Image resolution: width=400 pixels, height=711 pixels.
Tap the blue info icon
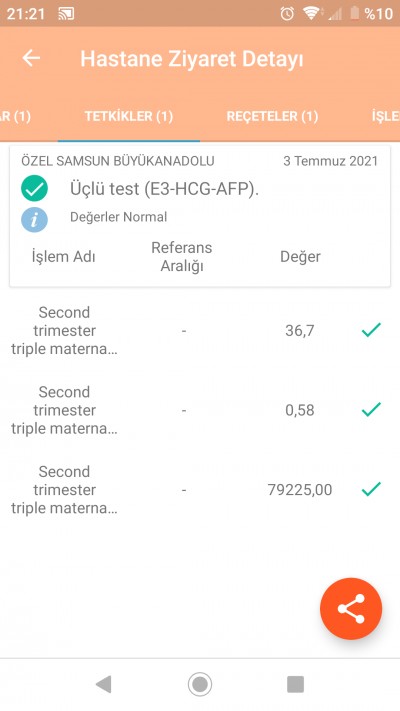34,220
